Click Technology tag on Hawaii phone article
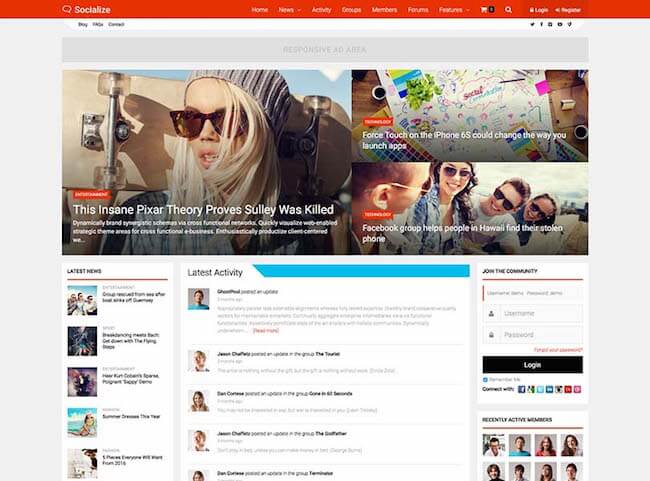650x481 pixels. pyautogui.click(x=378, y=215)
